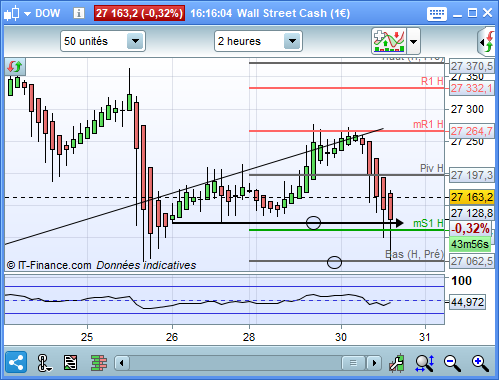Viewport: 499px width, 380px height.
Task: Click scrollbar left arrow
Action: pyautogui.click(x=122, y=363)
